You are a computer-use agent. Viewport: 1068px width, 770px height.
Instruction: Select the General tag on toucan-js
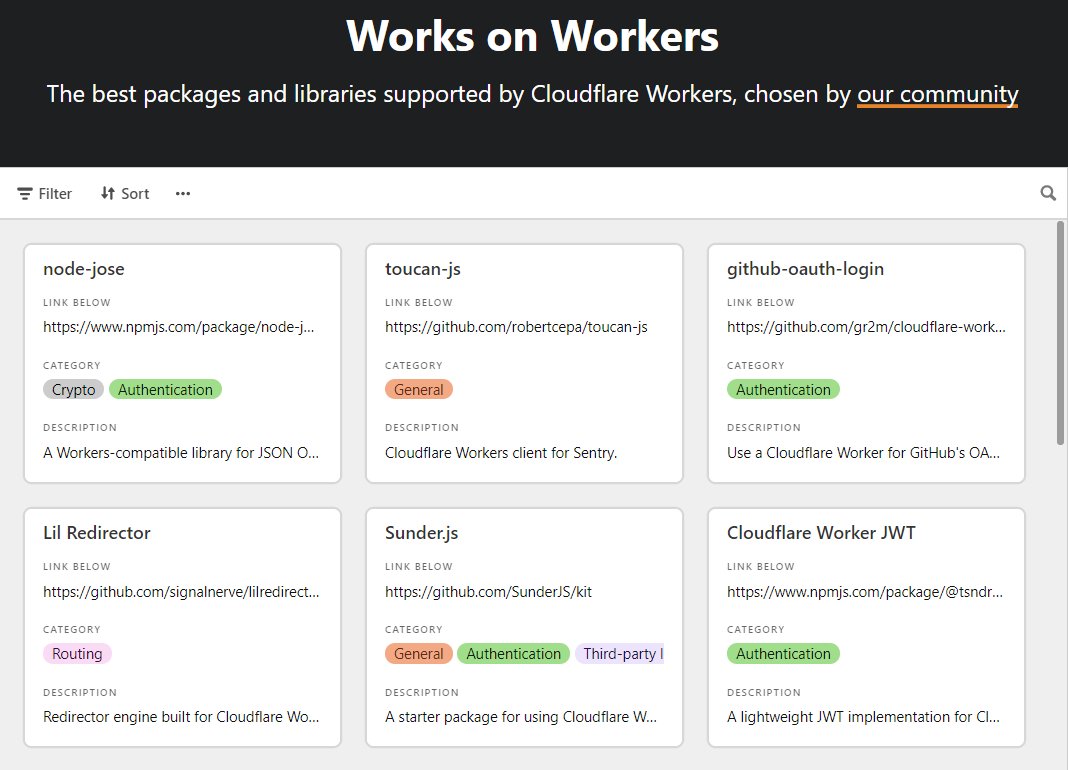419,389
